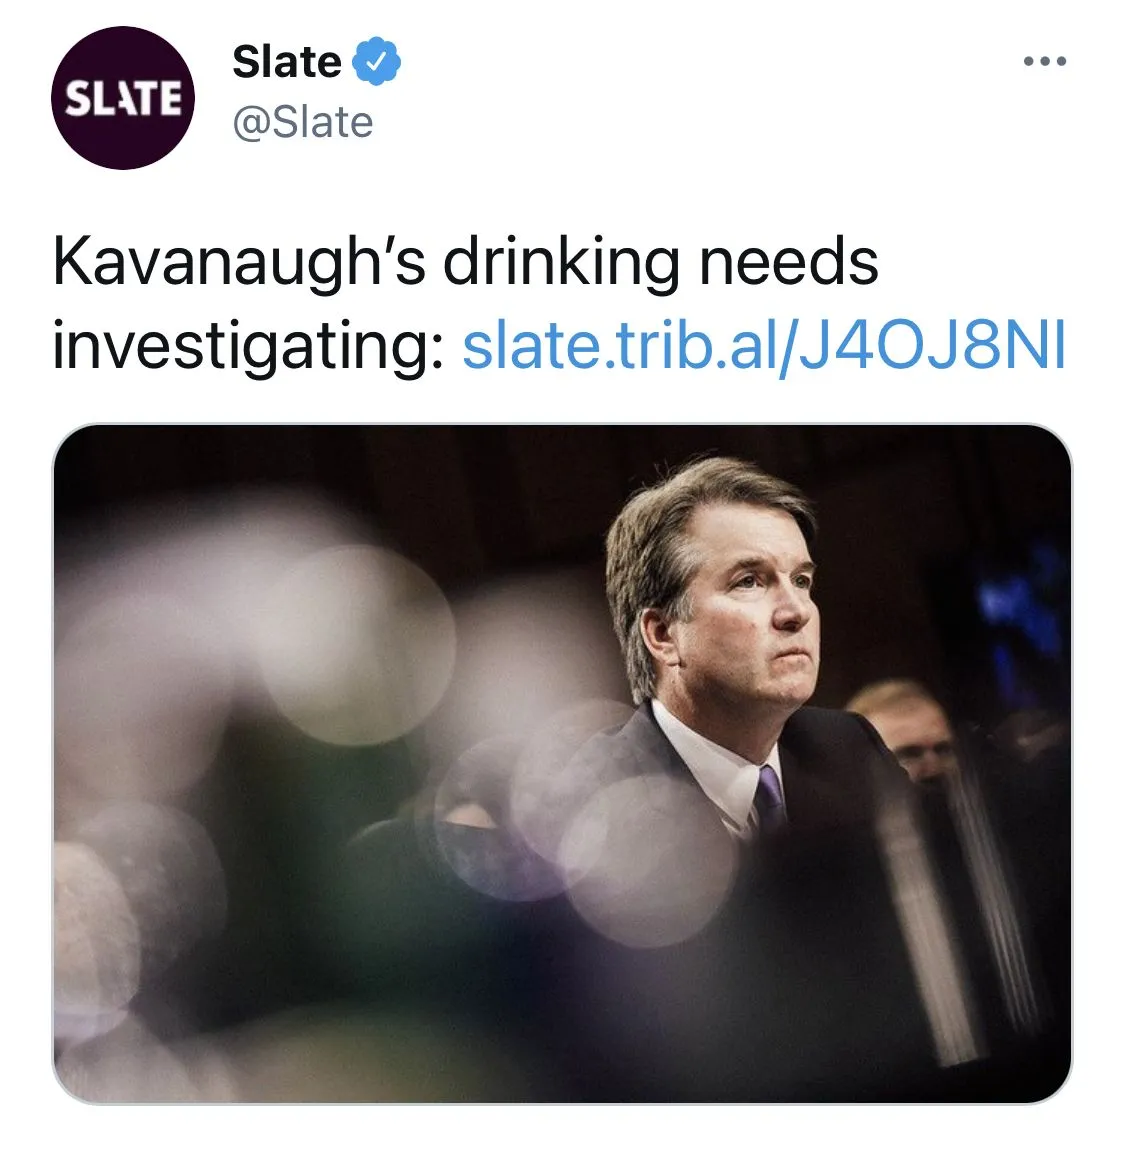The height and width of the screenshot is (1151, 1125).
Task: Open the @Slate handle link
Action: pos(302,122)
